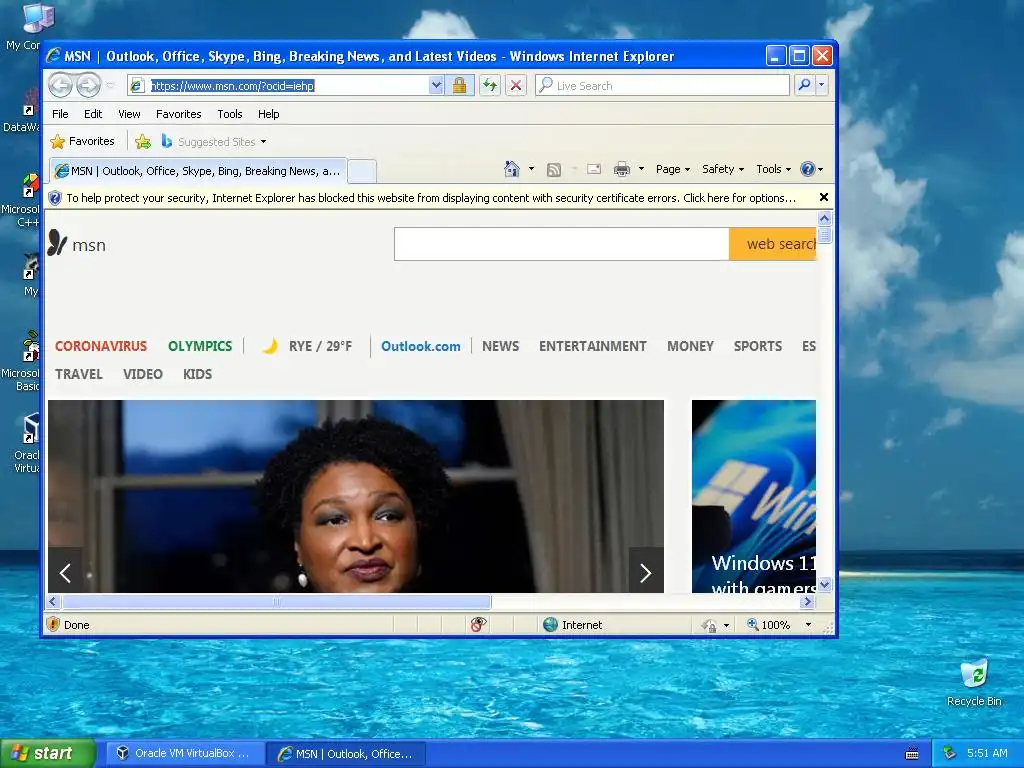Viewport: 1024px width, 768px height.
Task: Open the View menu
Action: [129, 114]
